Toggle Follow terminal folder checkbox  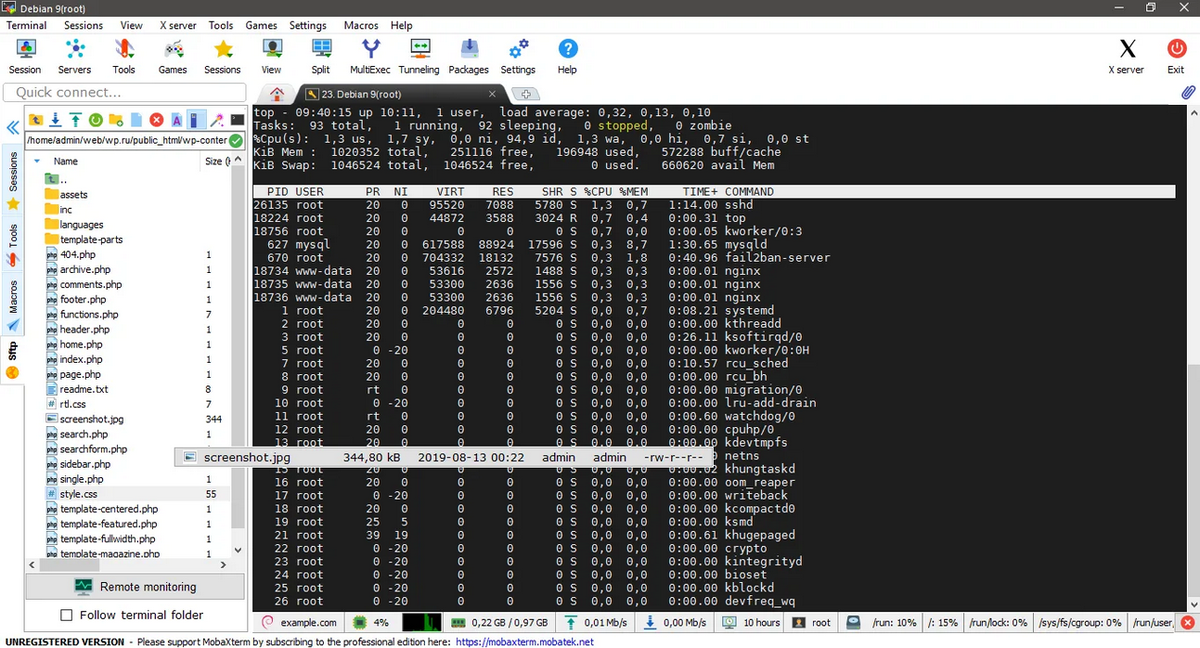pyautogui.click(x=67, y=615)
